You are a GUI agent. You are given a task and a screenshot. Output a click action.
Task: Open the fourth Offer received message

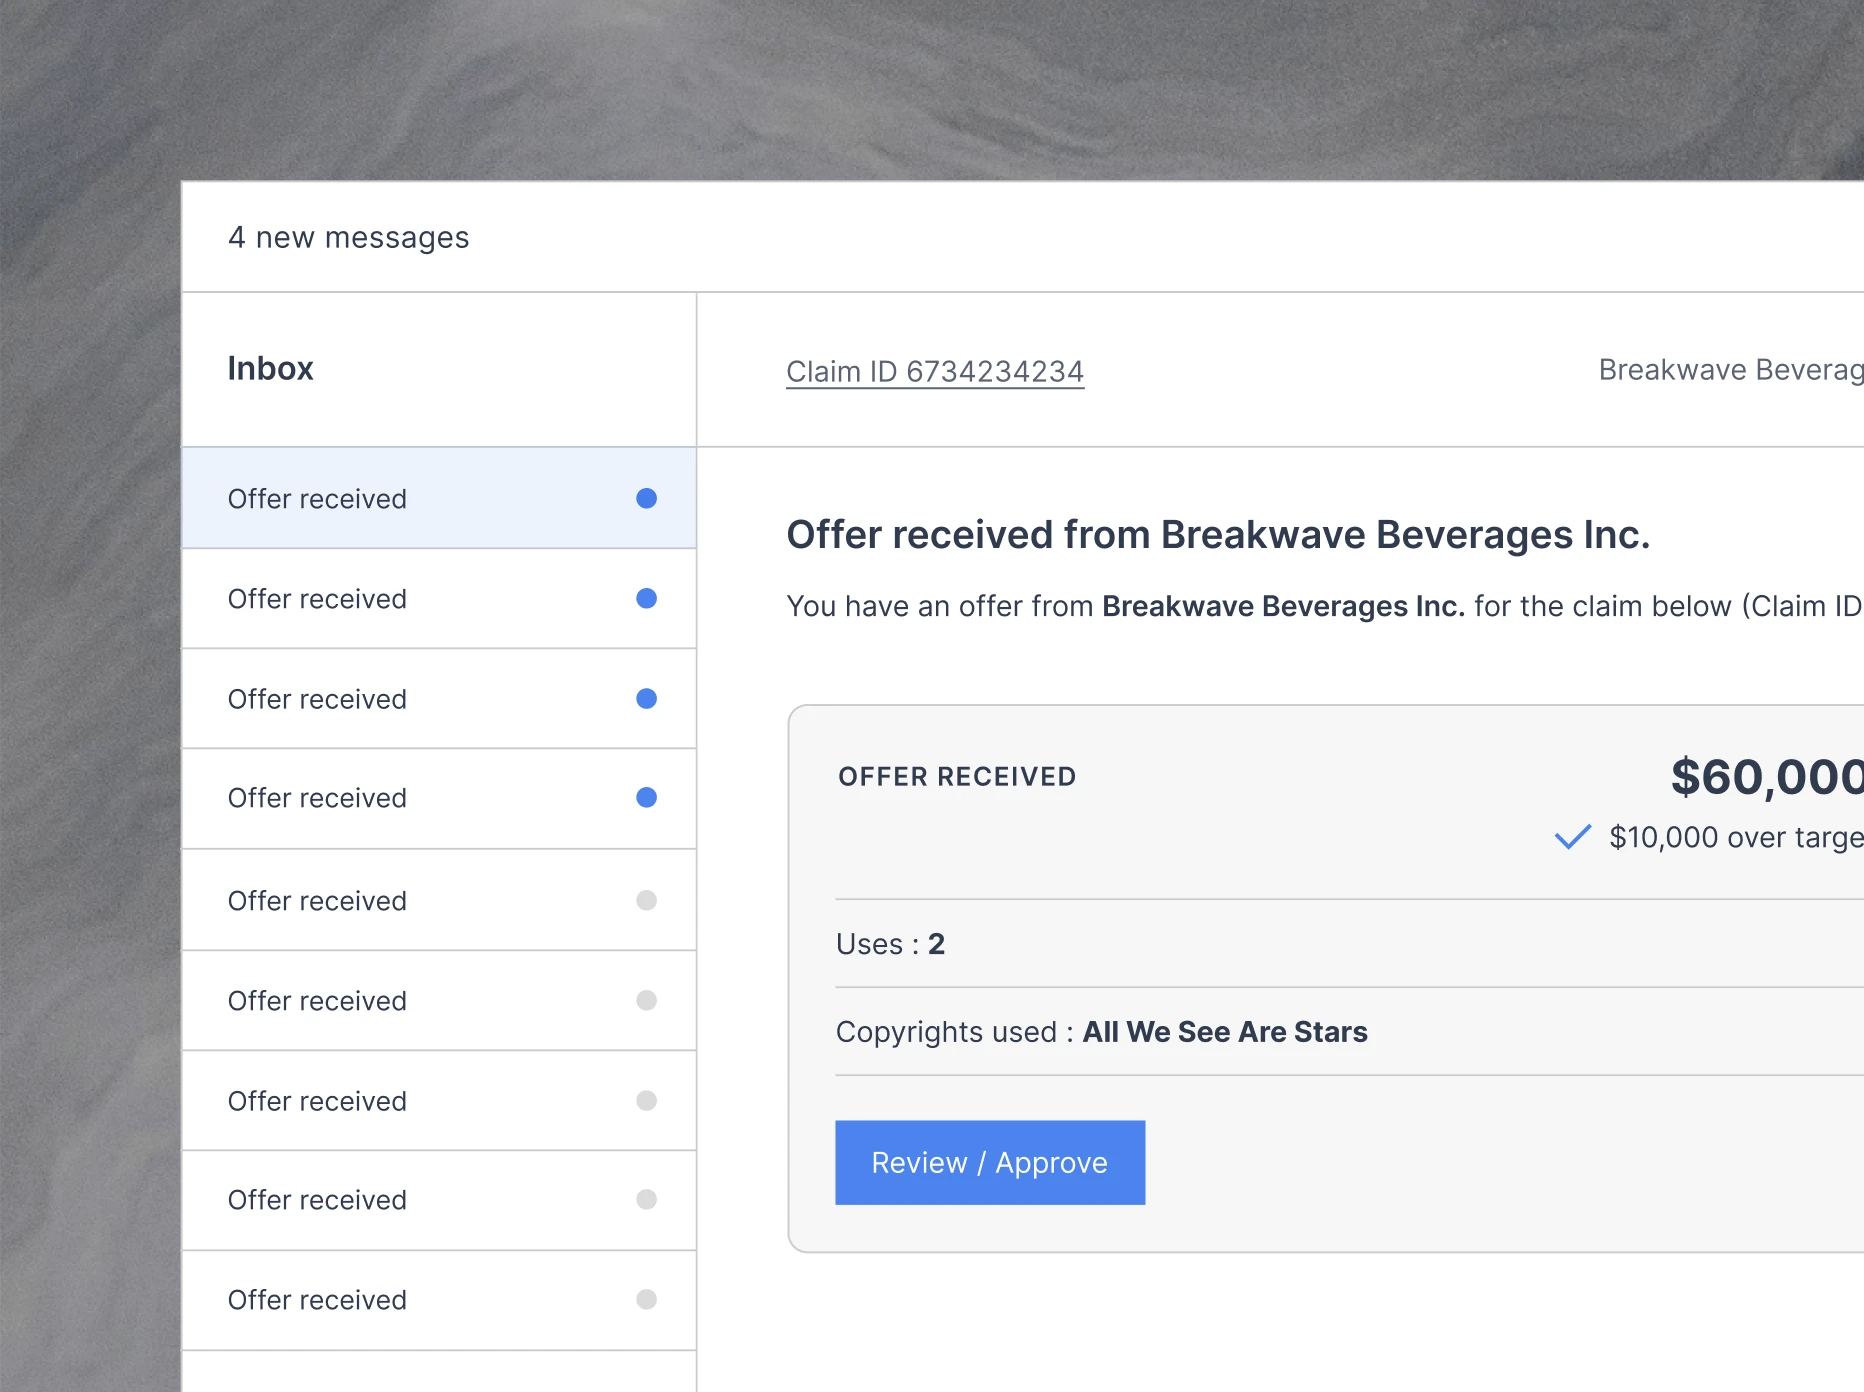439,799
